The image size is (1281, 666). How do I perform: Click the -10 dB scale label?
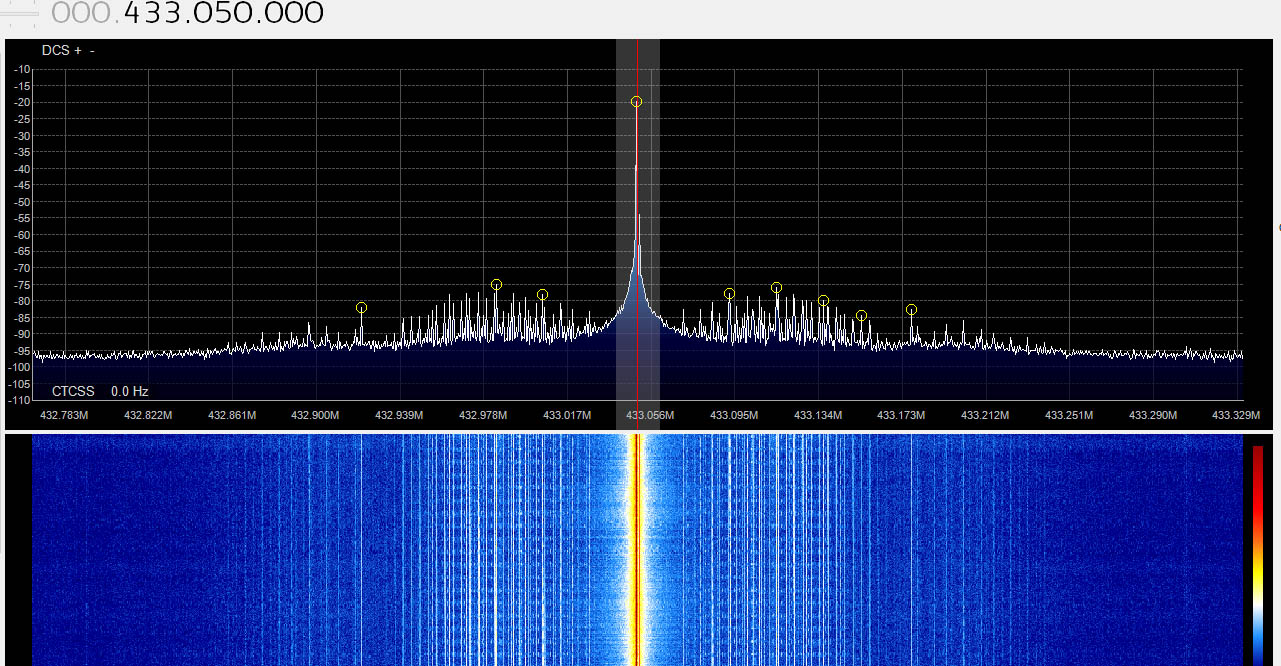click(22, 69)
